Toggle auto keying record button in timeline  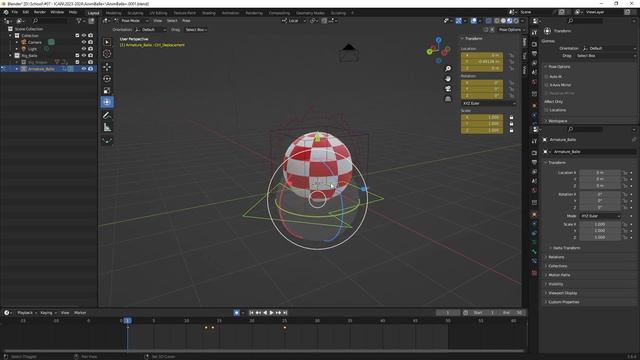point(236,313)
